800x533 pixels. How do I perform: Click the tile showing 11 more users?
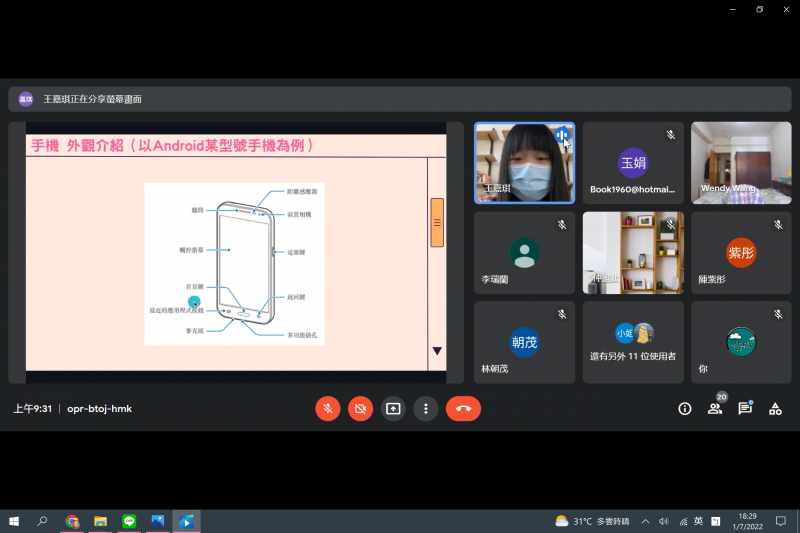tap(632, 342)
